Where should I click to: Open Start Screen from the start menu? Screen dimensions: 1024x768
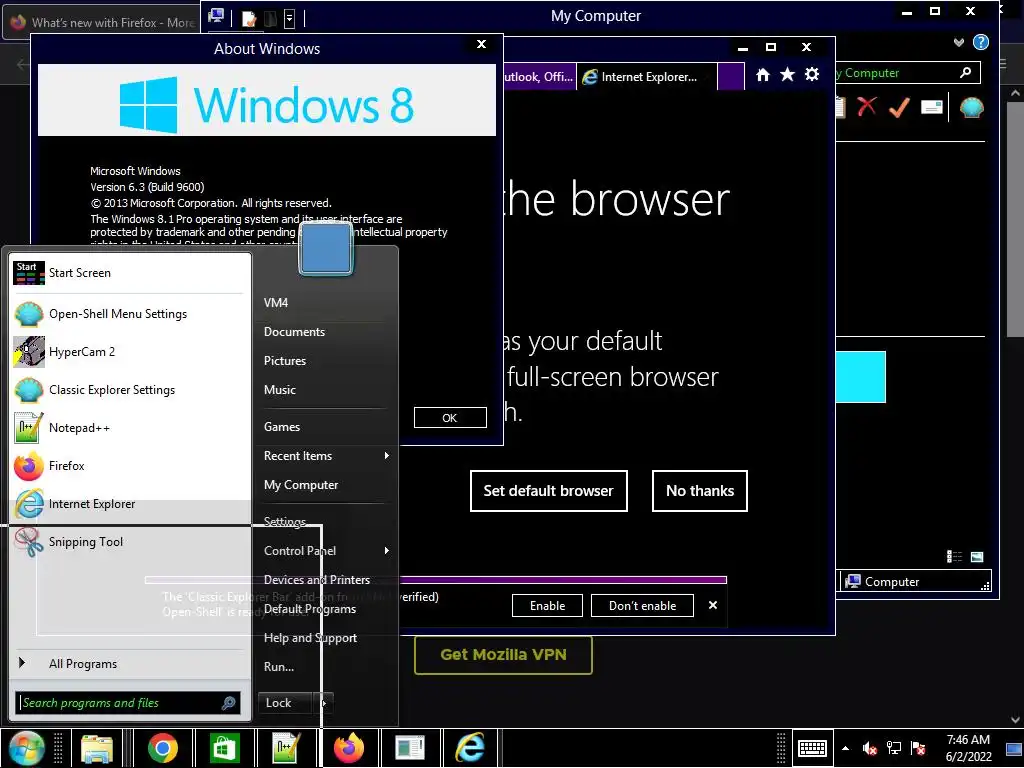(131, 273)
